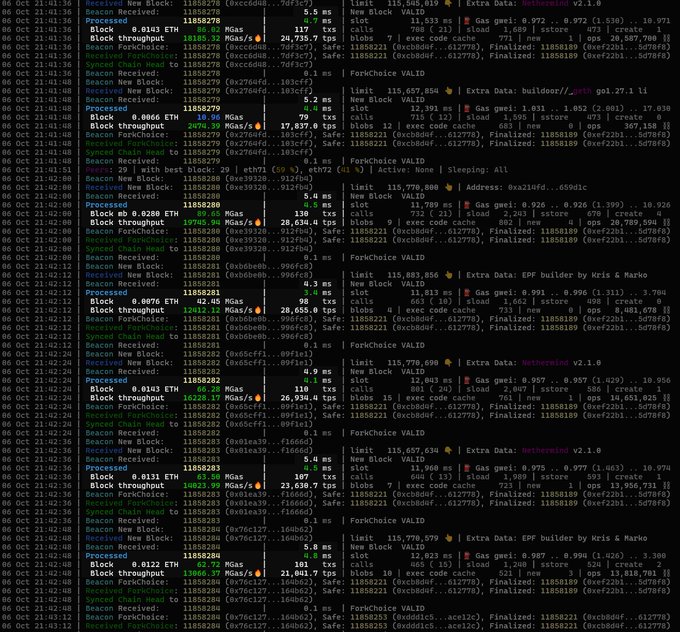Click the fuel pump icon before Gas gwei 0.975

(467, 468)
